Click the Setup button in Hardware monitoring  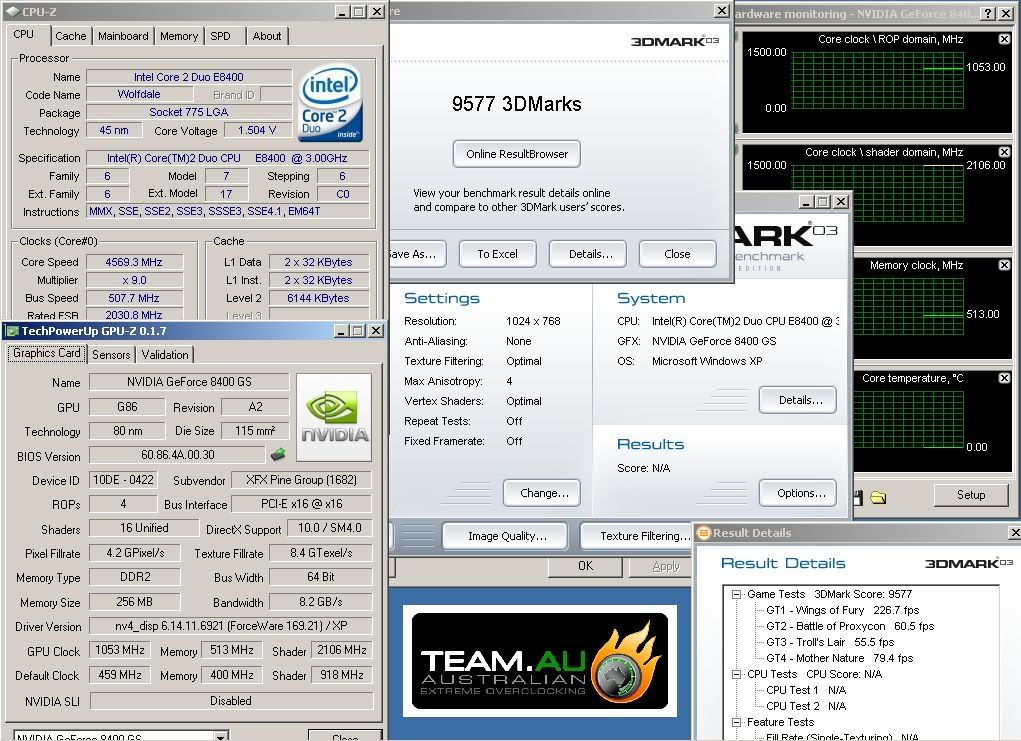click(x=971, y=495)
